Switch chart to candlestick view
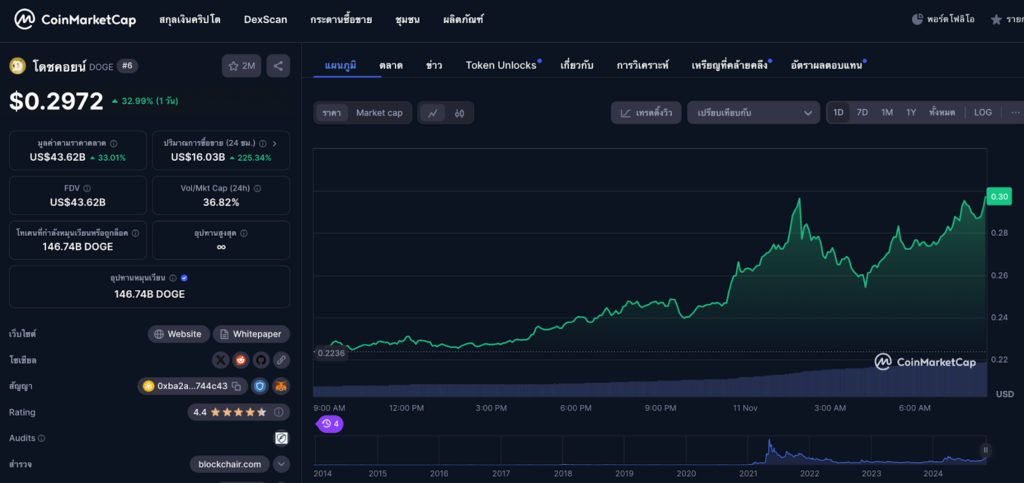1024x483 pixels. (460, 113)
